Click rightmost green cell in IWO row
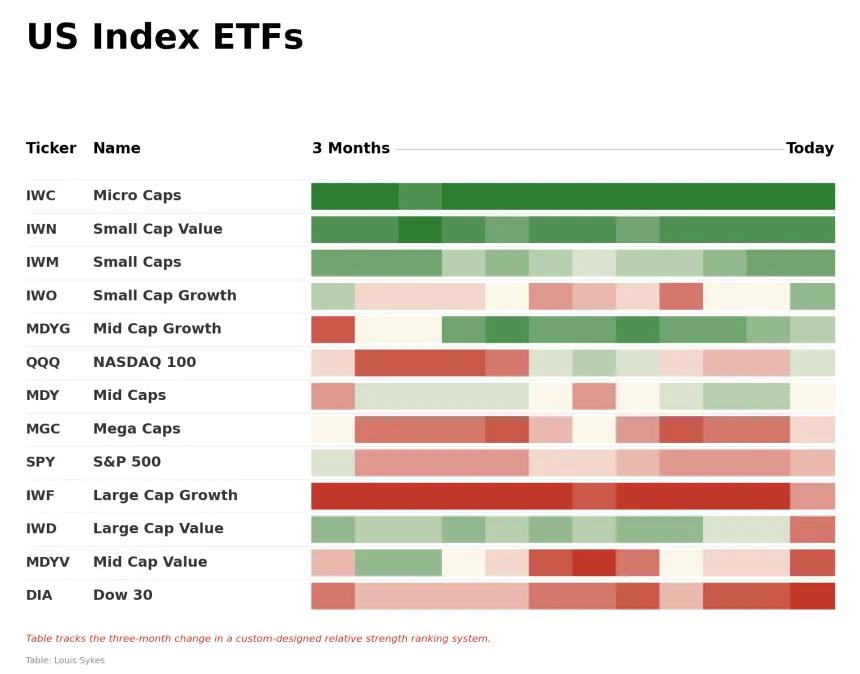The image size is (860, 674). point(813,296)
